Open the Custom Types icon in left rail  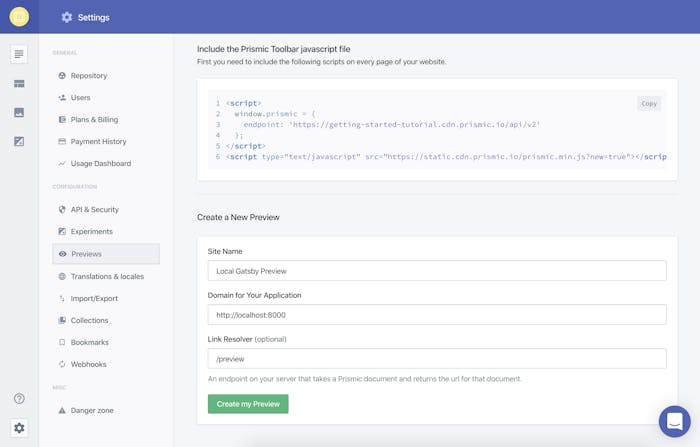(19, 84)
